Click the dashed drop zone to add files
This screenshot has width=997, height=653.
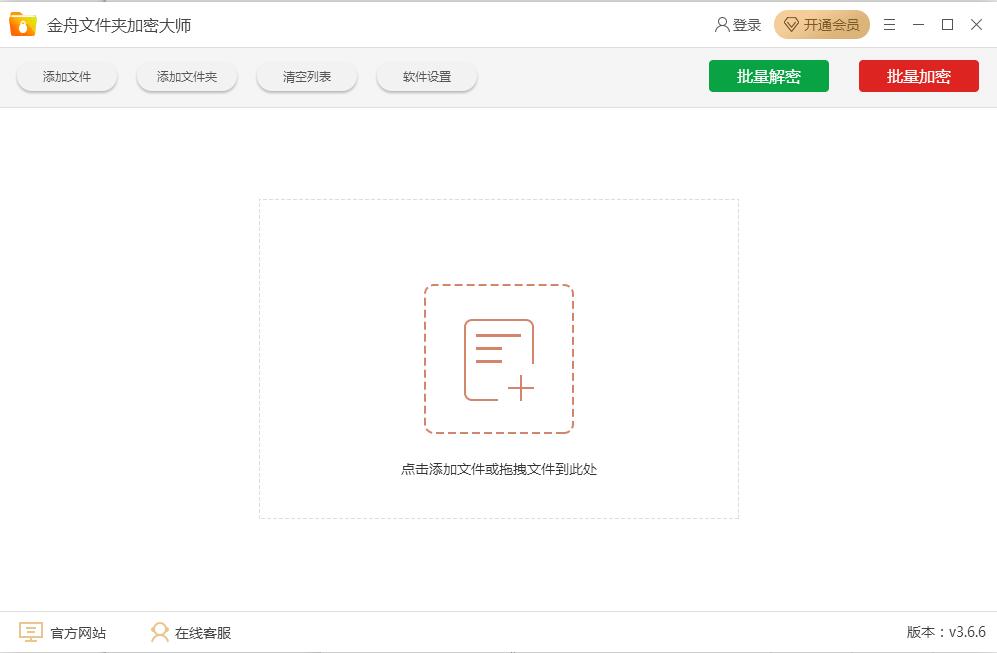point(499,468)
